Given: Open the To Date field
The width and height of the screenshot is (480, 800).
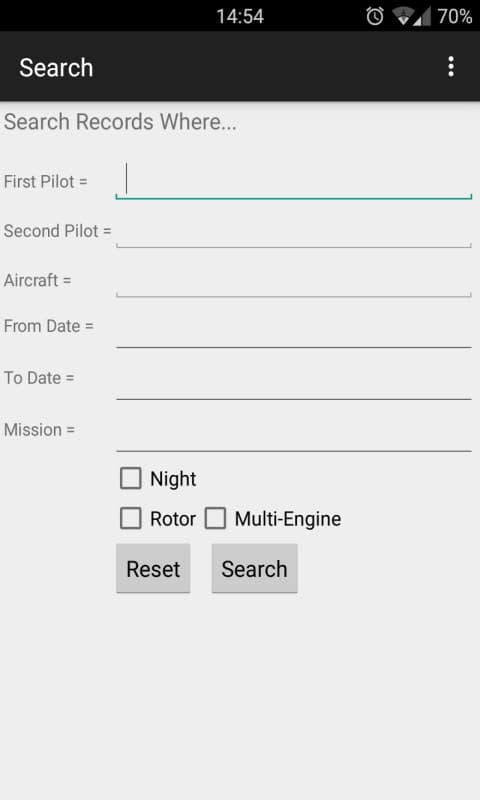Looking at the screenshot, I should click(293, 378).
